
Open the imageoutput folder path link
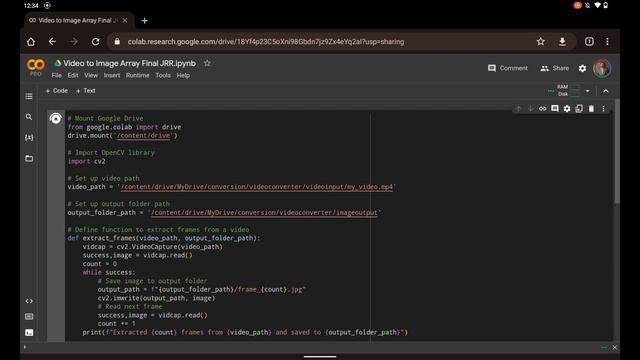(264, 213)
